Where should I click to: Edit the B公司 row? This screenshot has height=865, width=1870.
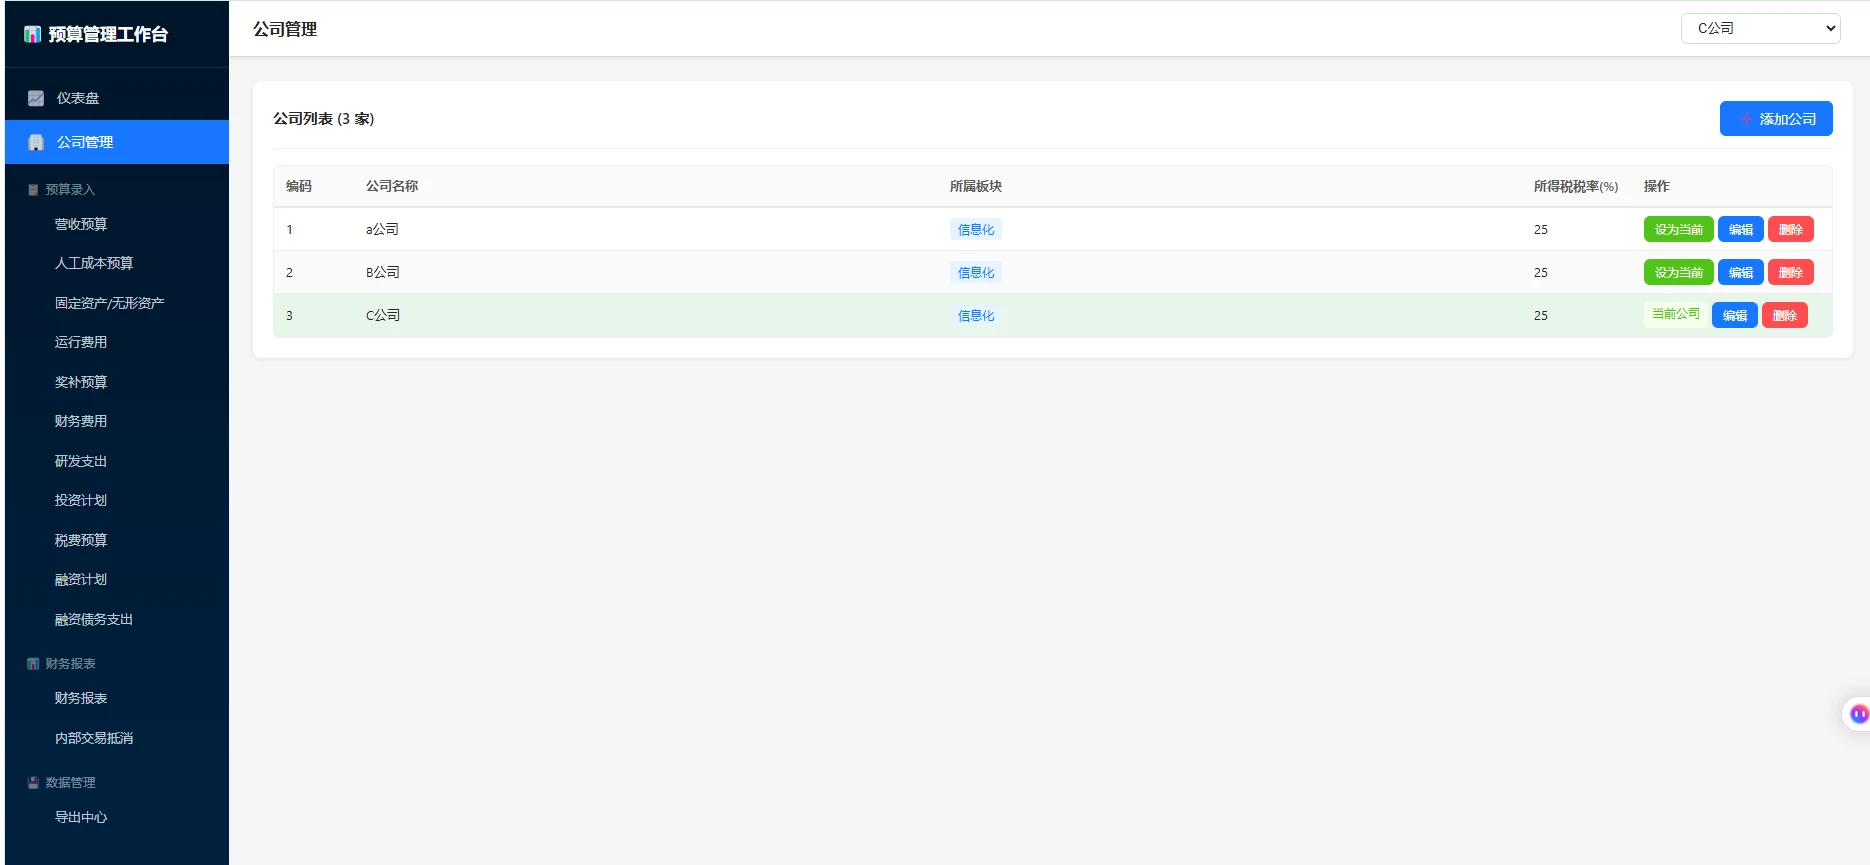[x=1741, y=272]
